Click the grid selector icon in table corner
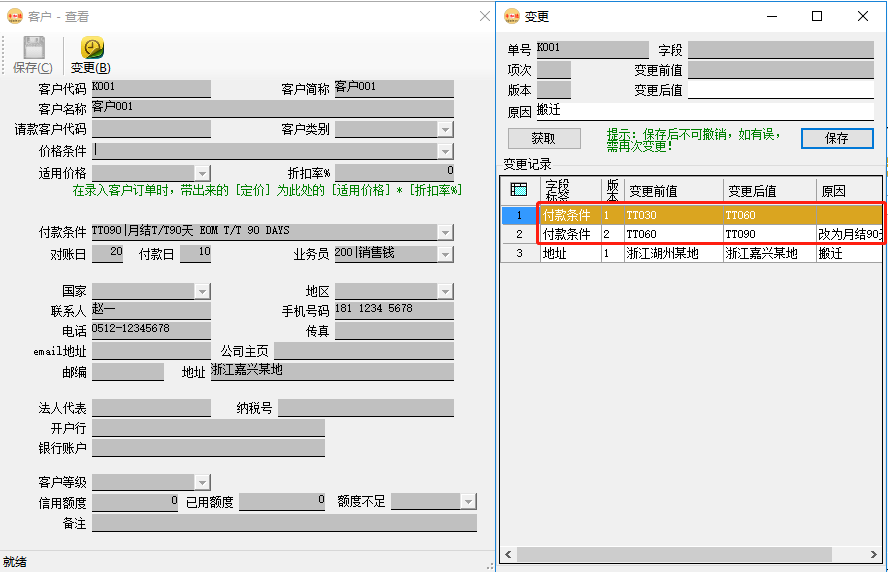Image resolution: width=888 pixels, height=572 pixels. click(519, 189)
